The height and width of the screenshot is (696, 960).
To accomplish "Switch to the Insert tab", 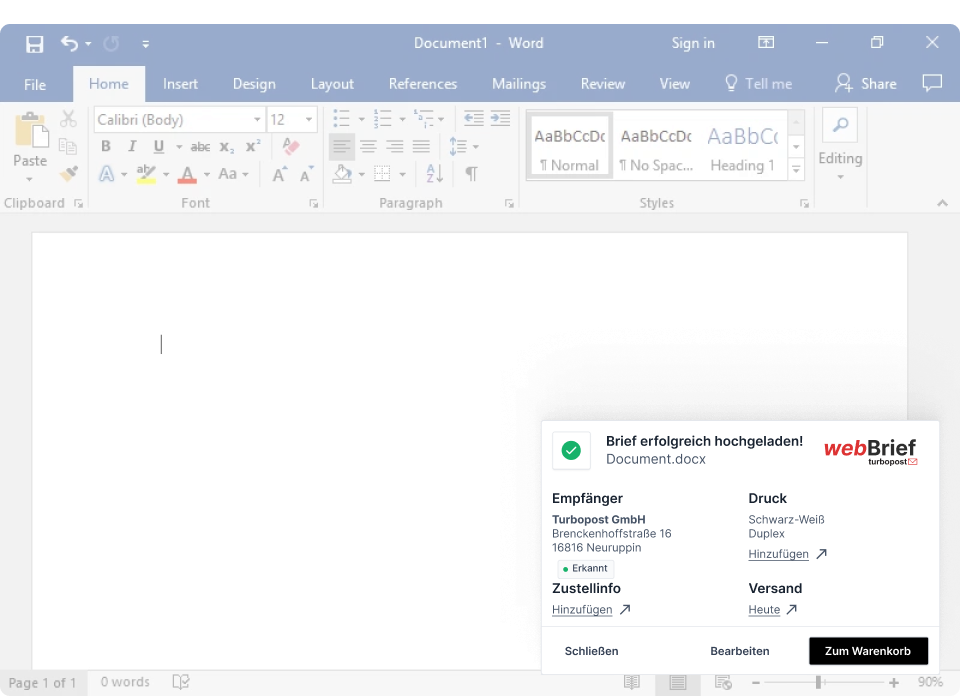I will point(180,84).
